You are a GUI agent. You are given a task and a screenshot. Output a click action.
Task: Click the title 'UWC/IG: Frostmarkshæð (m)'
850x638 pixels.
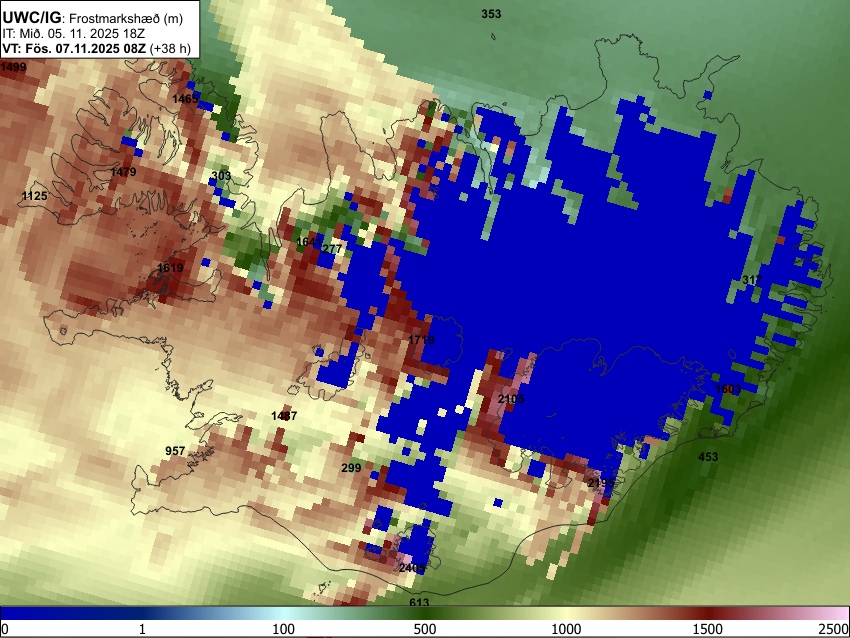pos(92,17)
